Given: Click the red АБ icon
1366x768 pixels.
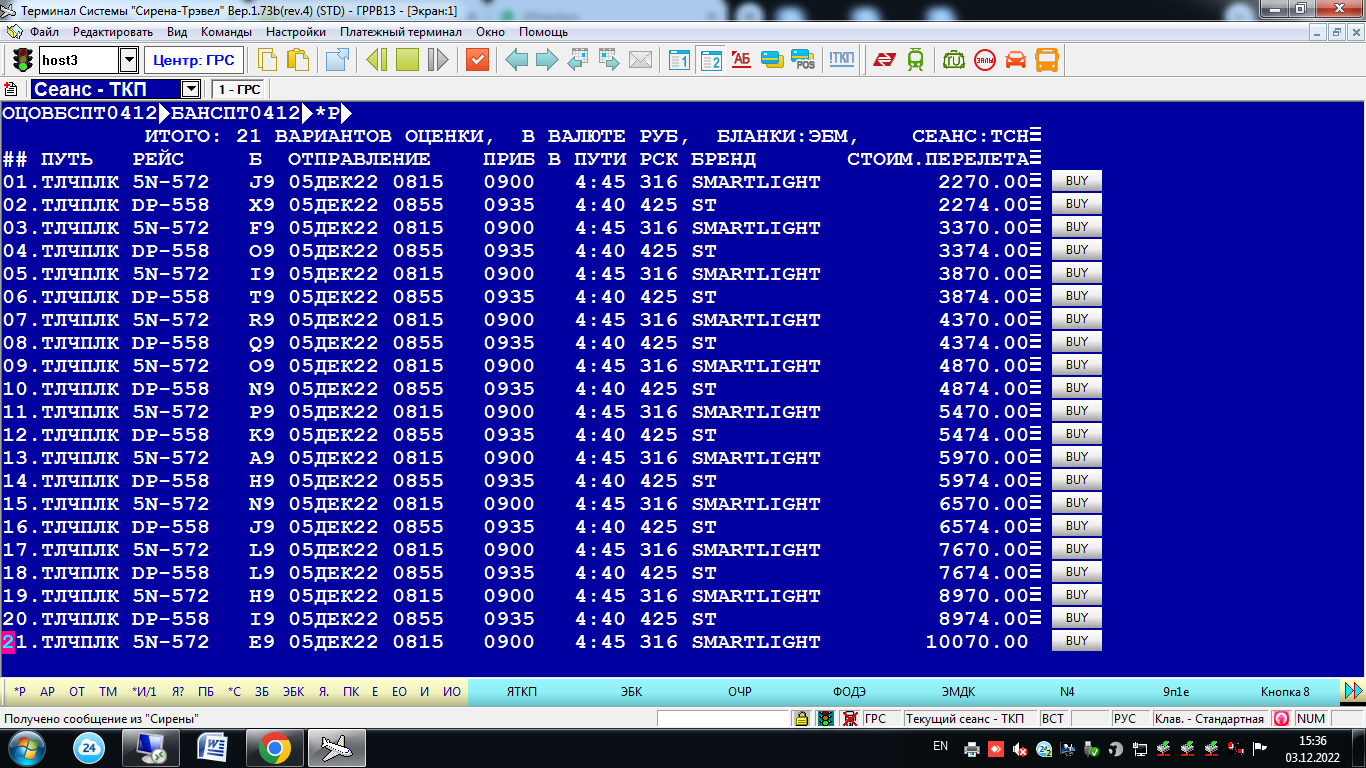Looking at the screenshot, I should click(x=741, y=60).
